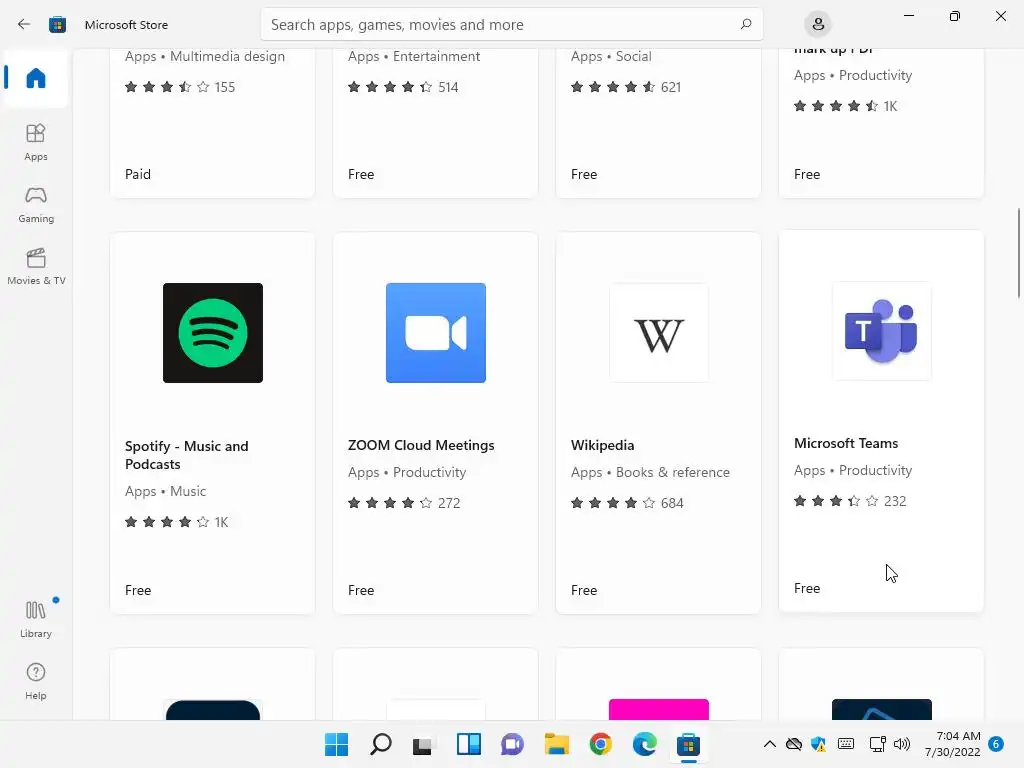Click the vertical scrollbar thumb
1024x768 pixels.
[x=1019, y=252]
